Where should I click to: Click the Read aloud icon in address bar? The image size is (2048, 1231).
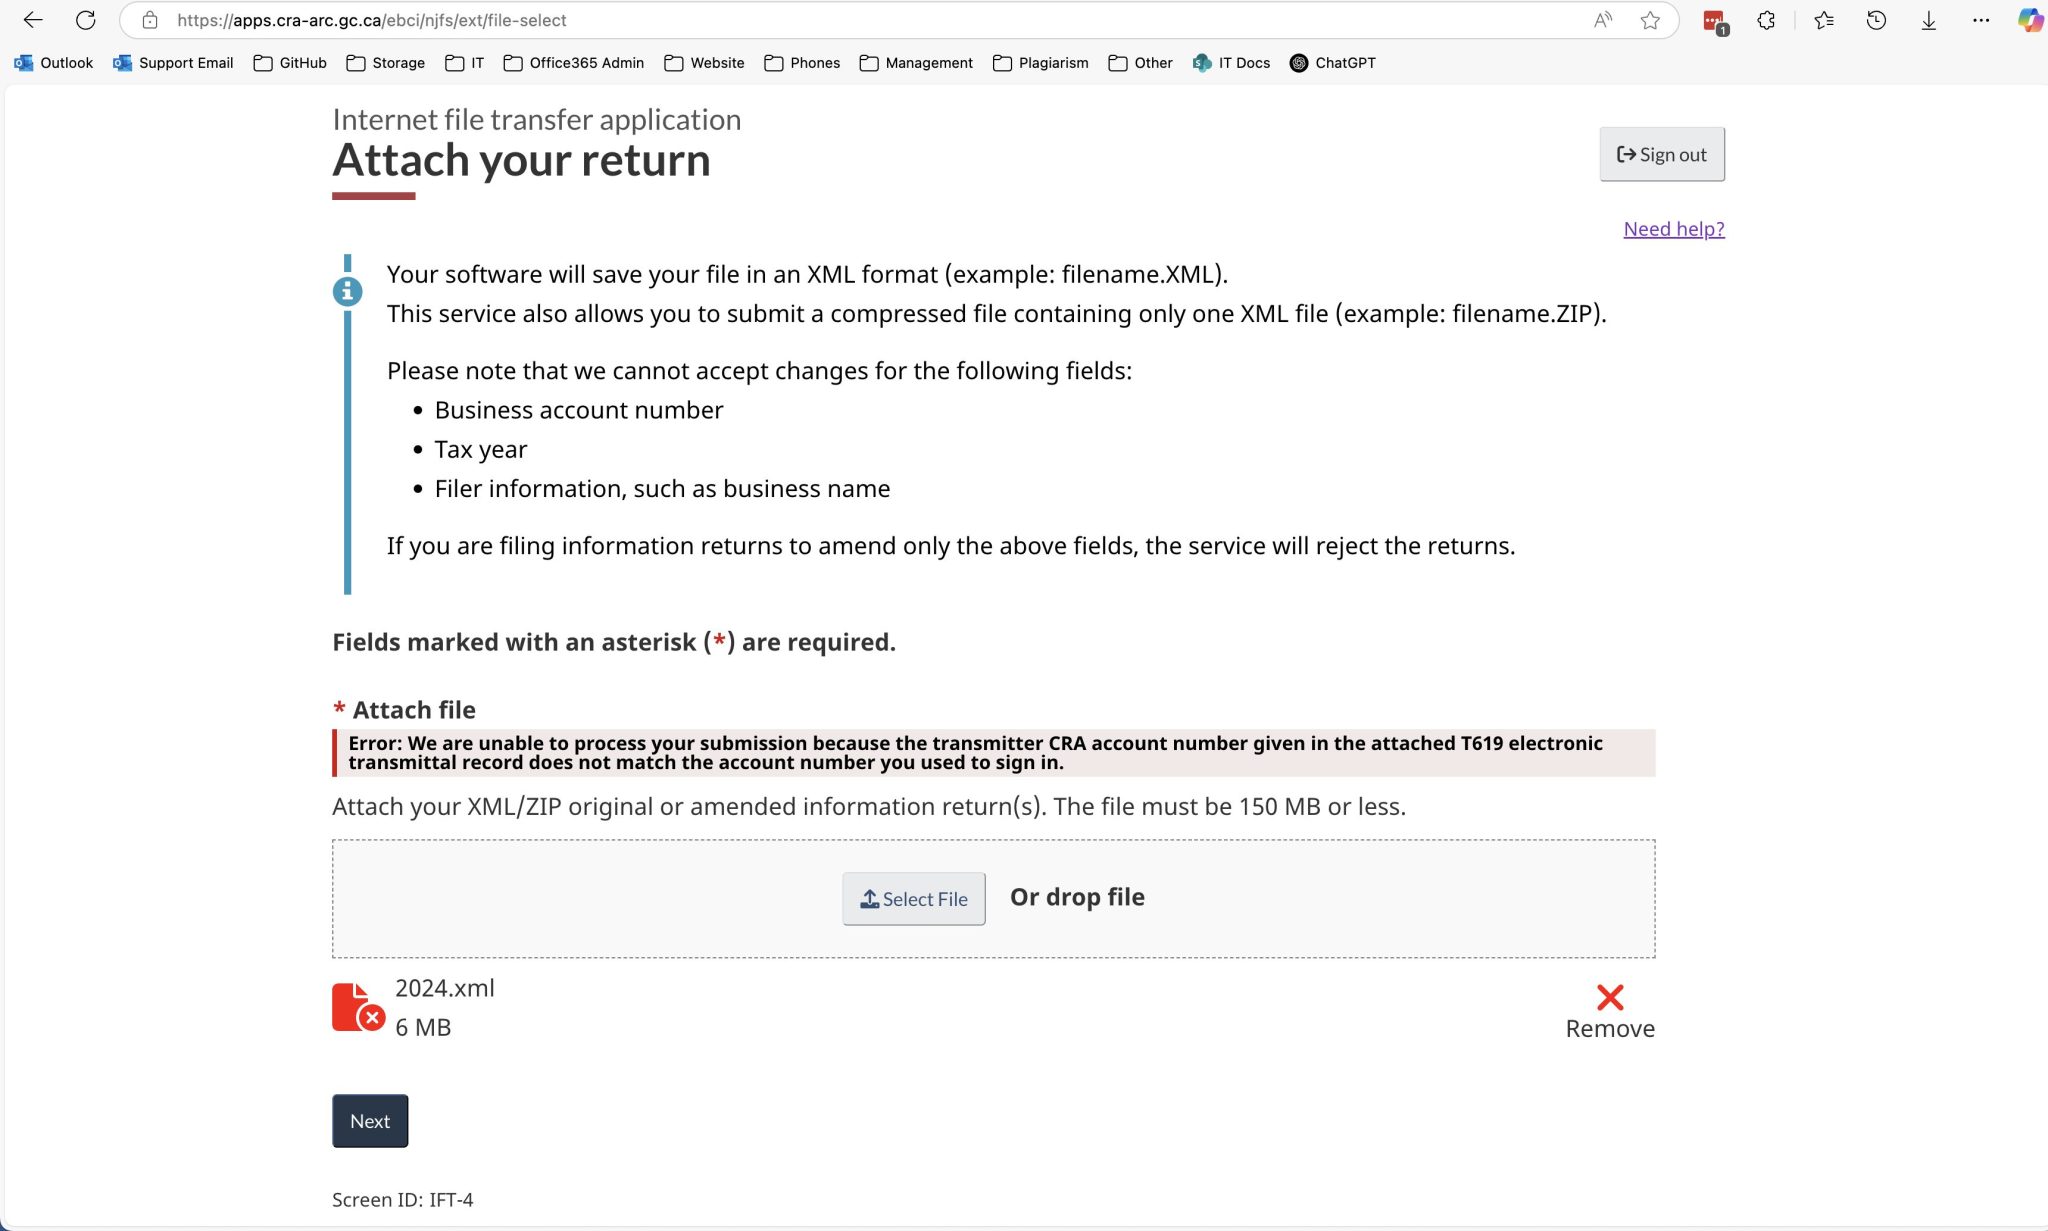[1602, 20]
